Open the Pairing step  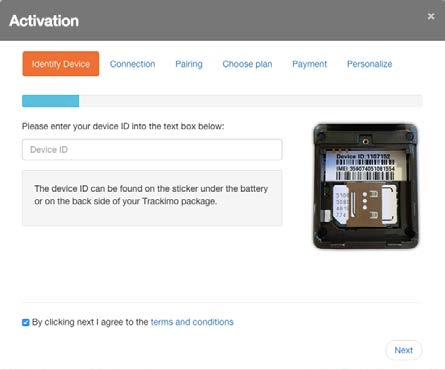(x=189, y=64)
